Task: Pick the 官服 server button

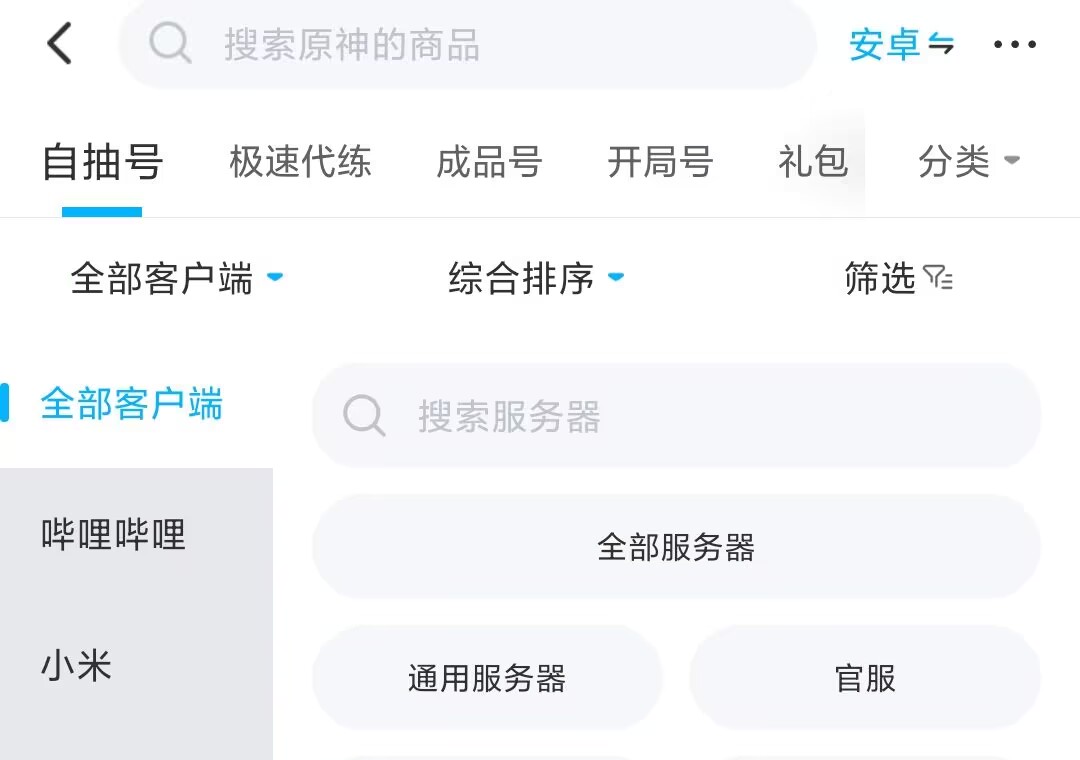Action: point(865,678)
